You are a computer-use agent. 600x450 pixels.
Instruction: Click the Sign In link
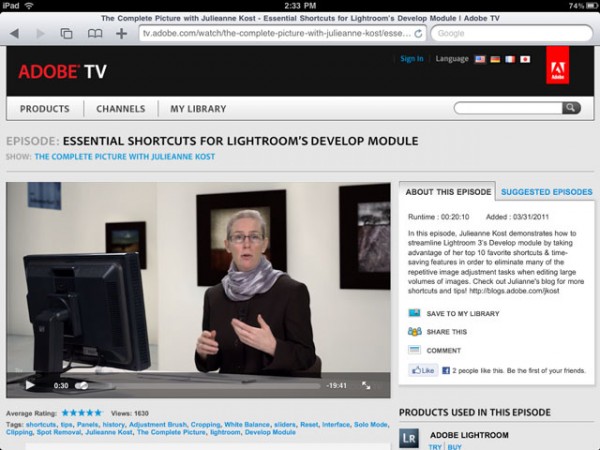411,59
